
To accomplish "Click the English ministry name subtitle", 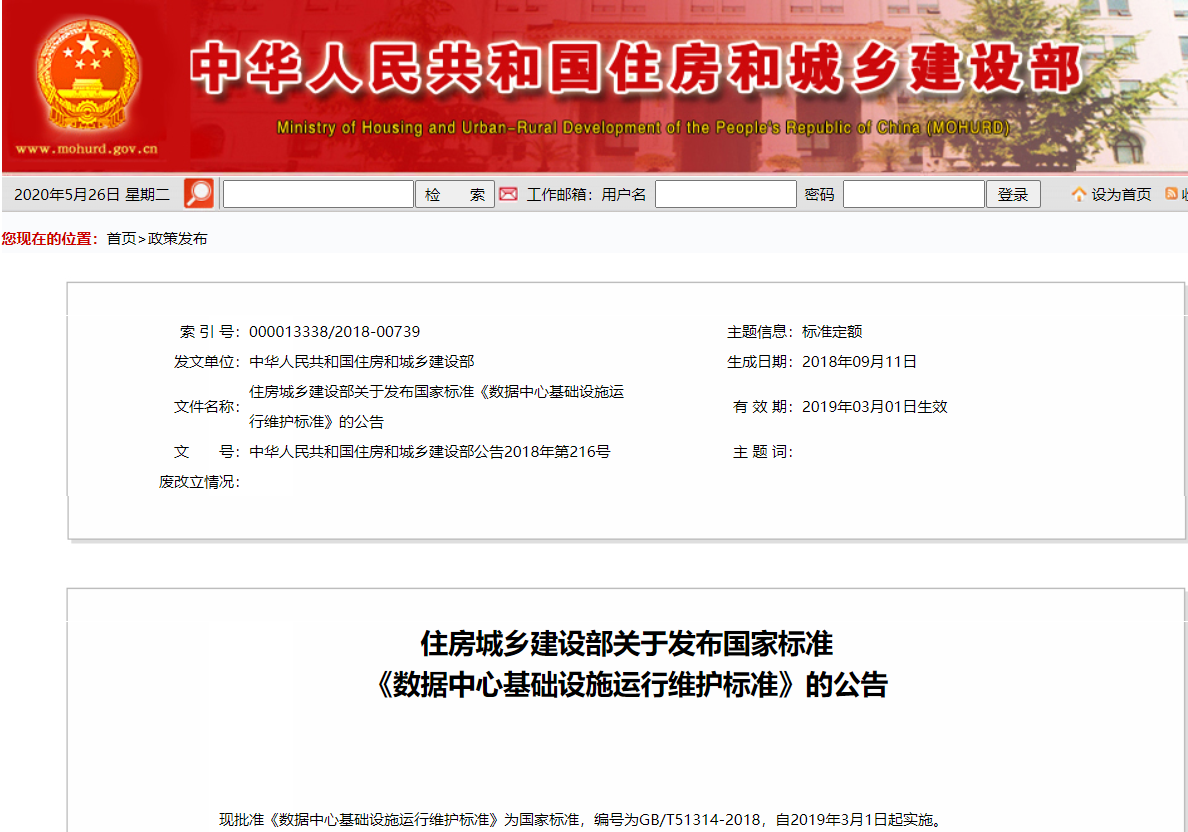I will click(643, 127).
